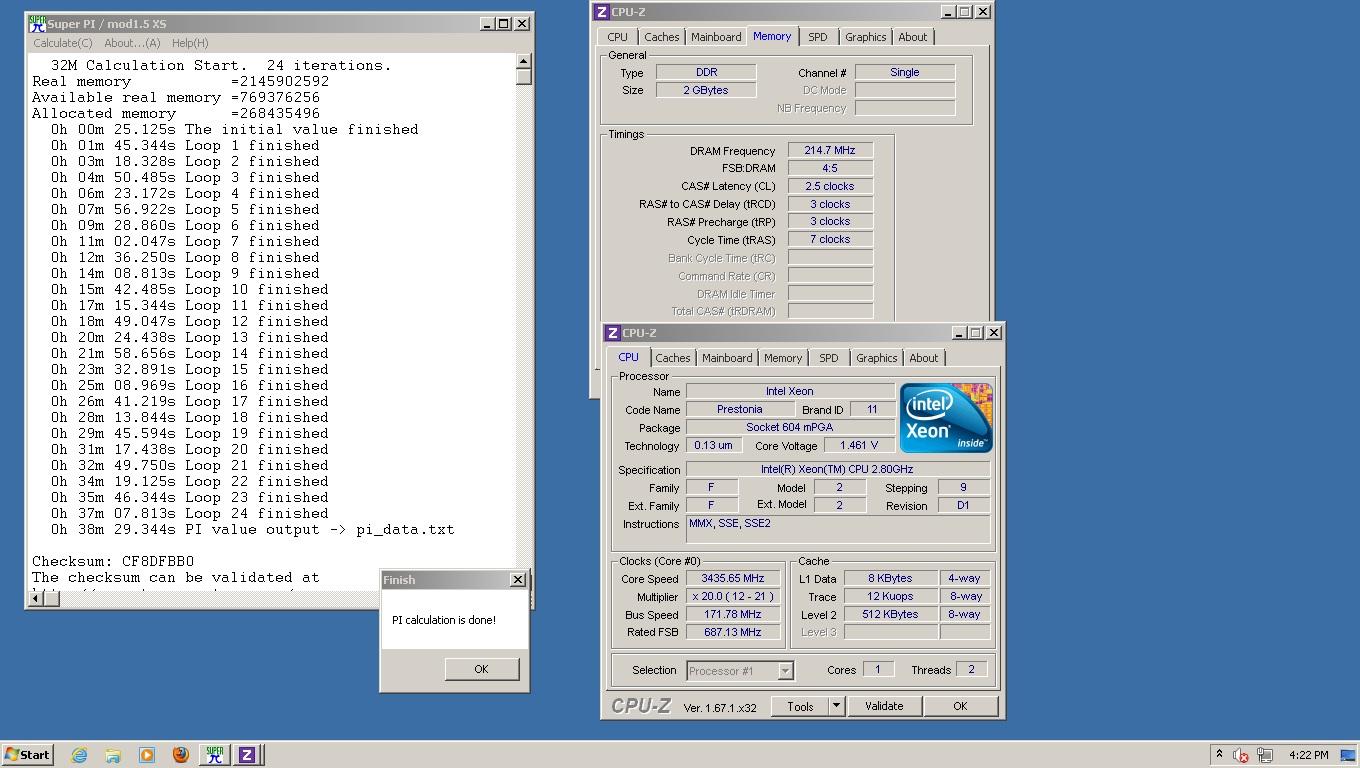Open About tab in front CPU-Z window
The height and width of the screenshot is (768, 1360).
(x=923, y=358)
